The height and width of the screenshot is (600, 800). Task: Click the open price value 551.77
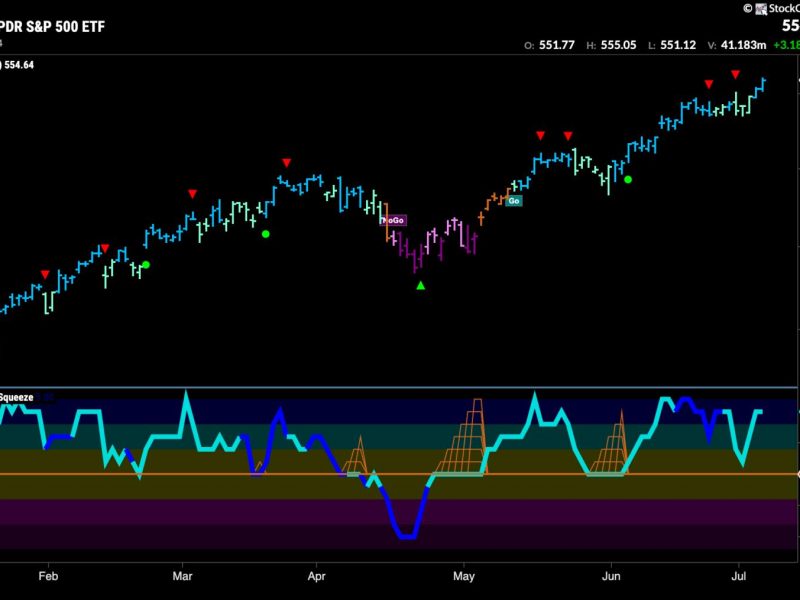tap(557, 45)
